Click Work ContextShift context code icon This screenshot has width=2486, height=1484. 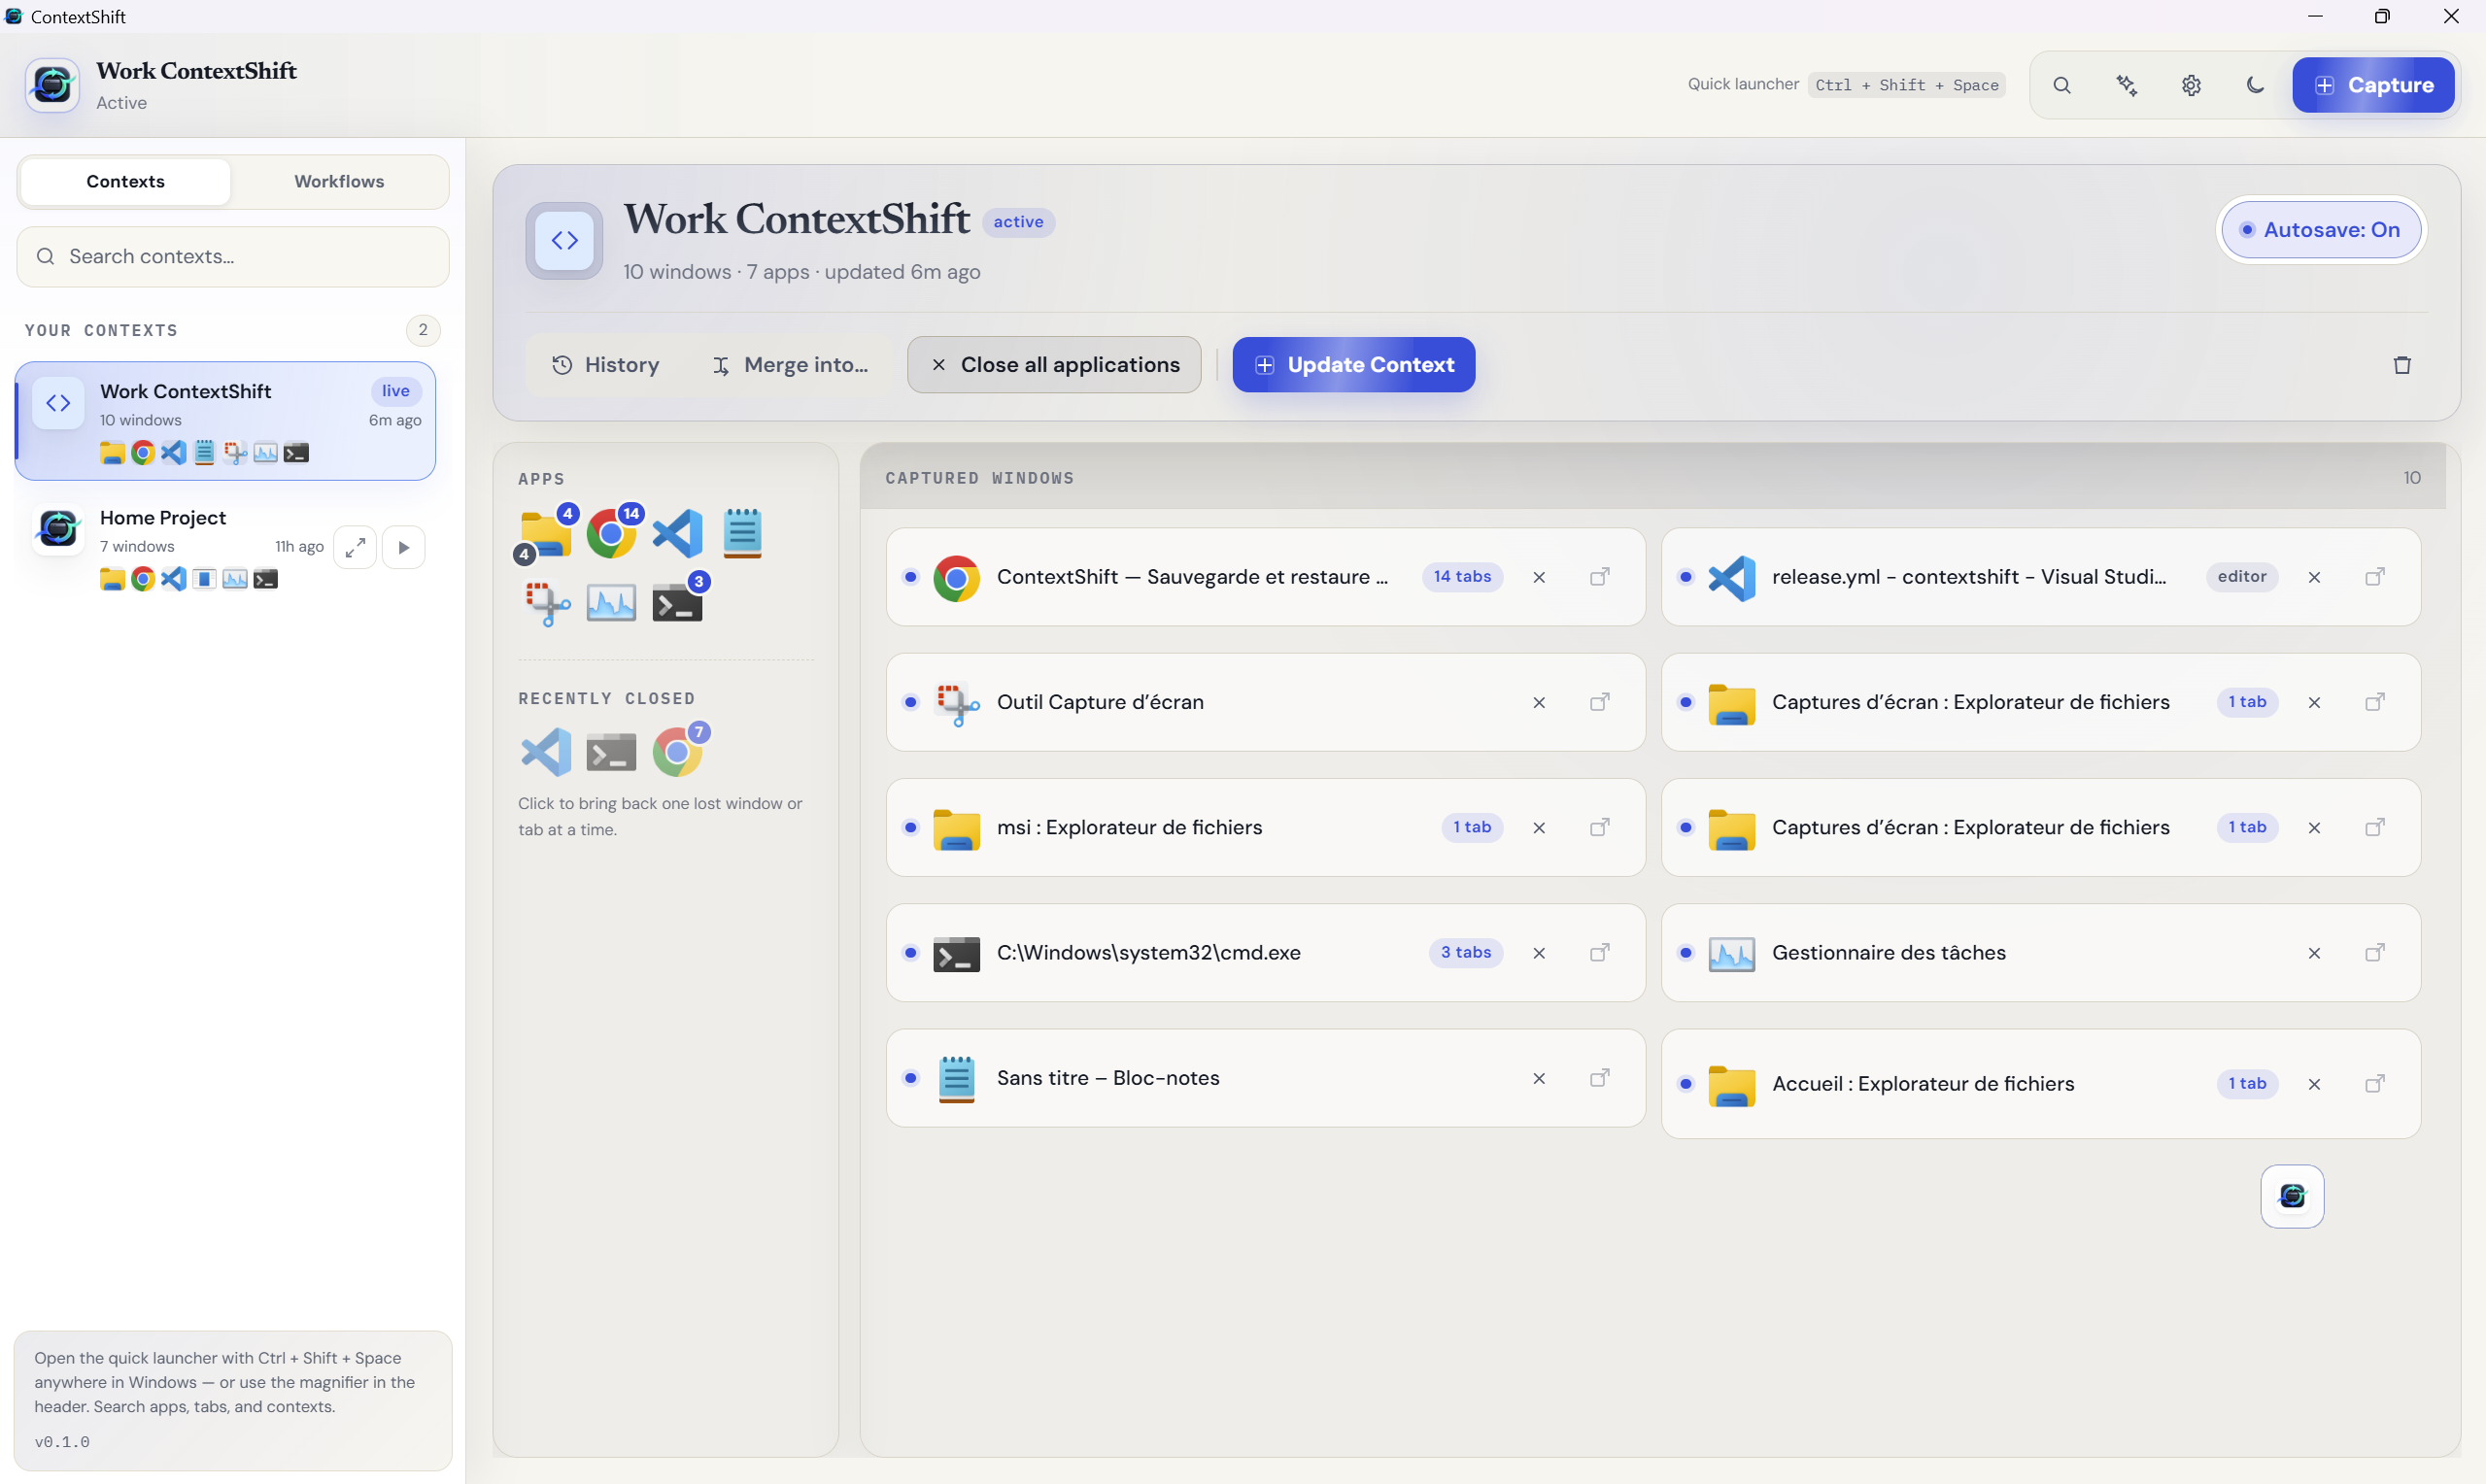(x=58, y=404)
